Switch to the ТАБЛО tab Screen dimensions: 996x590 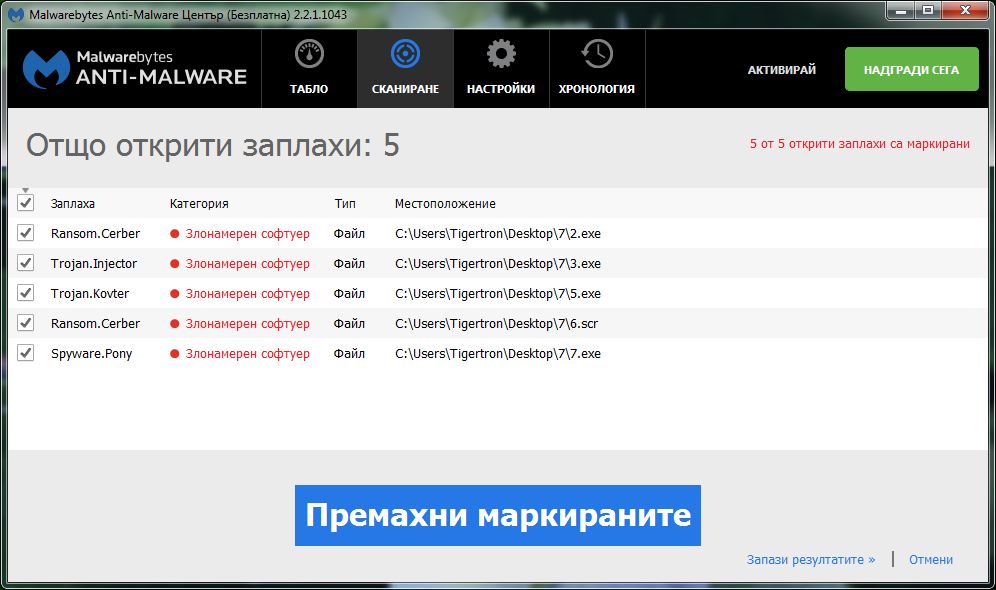coord(309,69)
